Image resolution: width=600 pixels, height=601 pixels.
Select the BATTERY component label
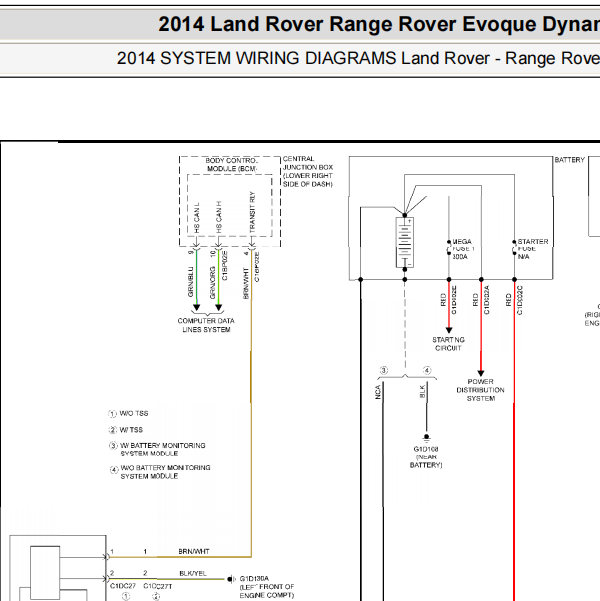[x=569, y=160]
